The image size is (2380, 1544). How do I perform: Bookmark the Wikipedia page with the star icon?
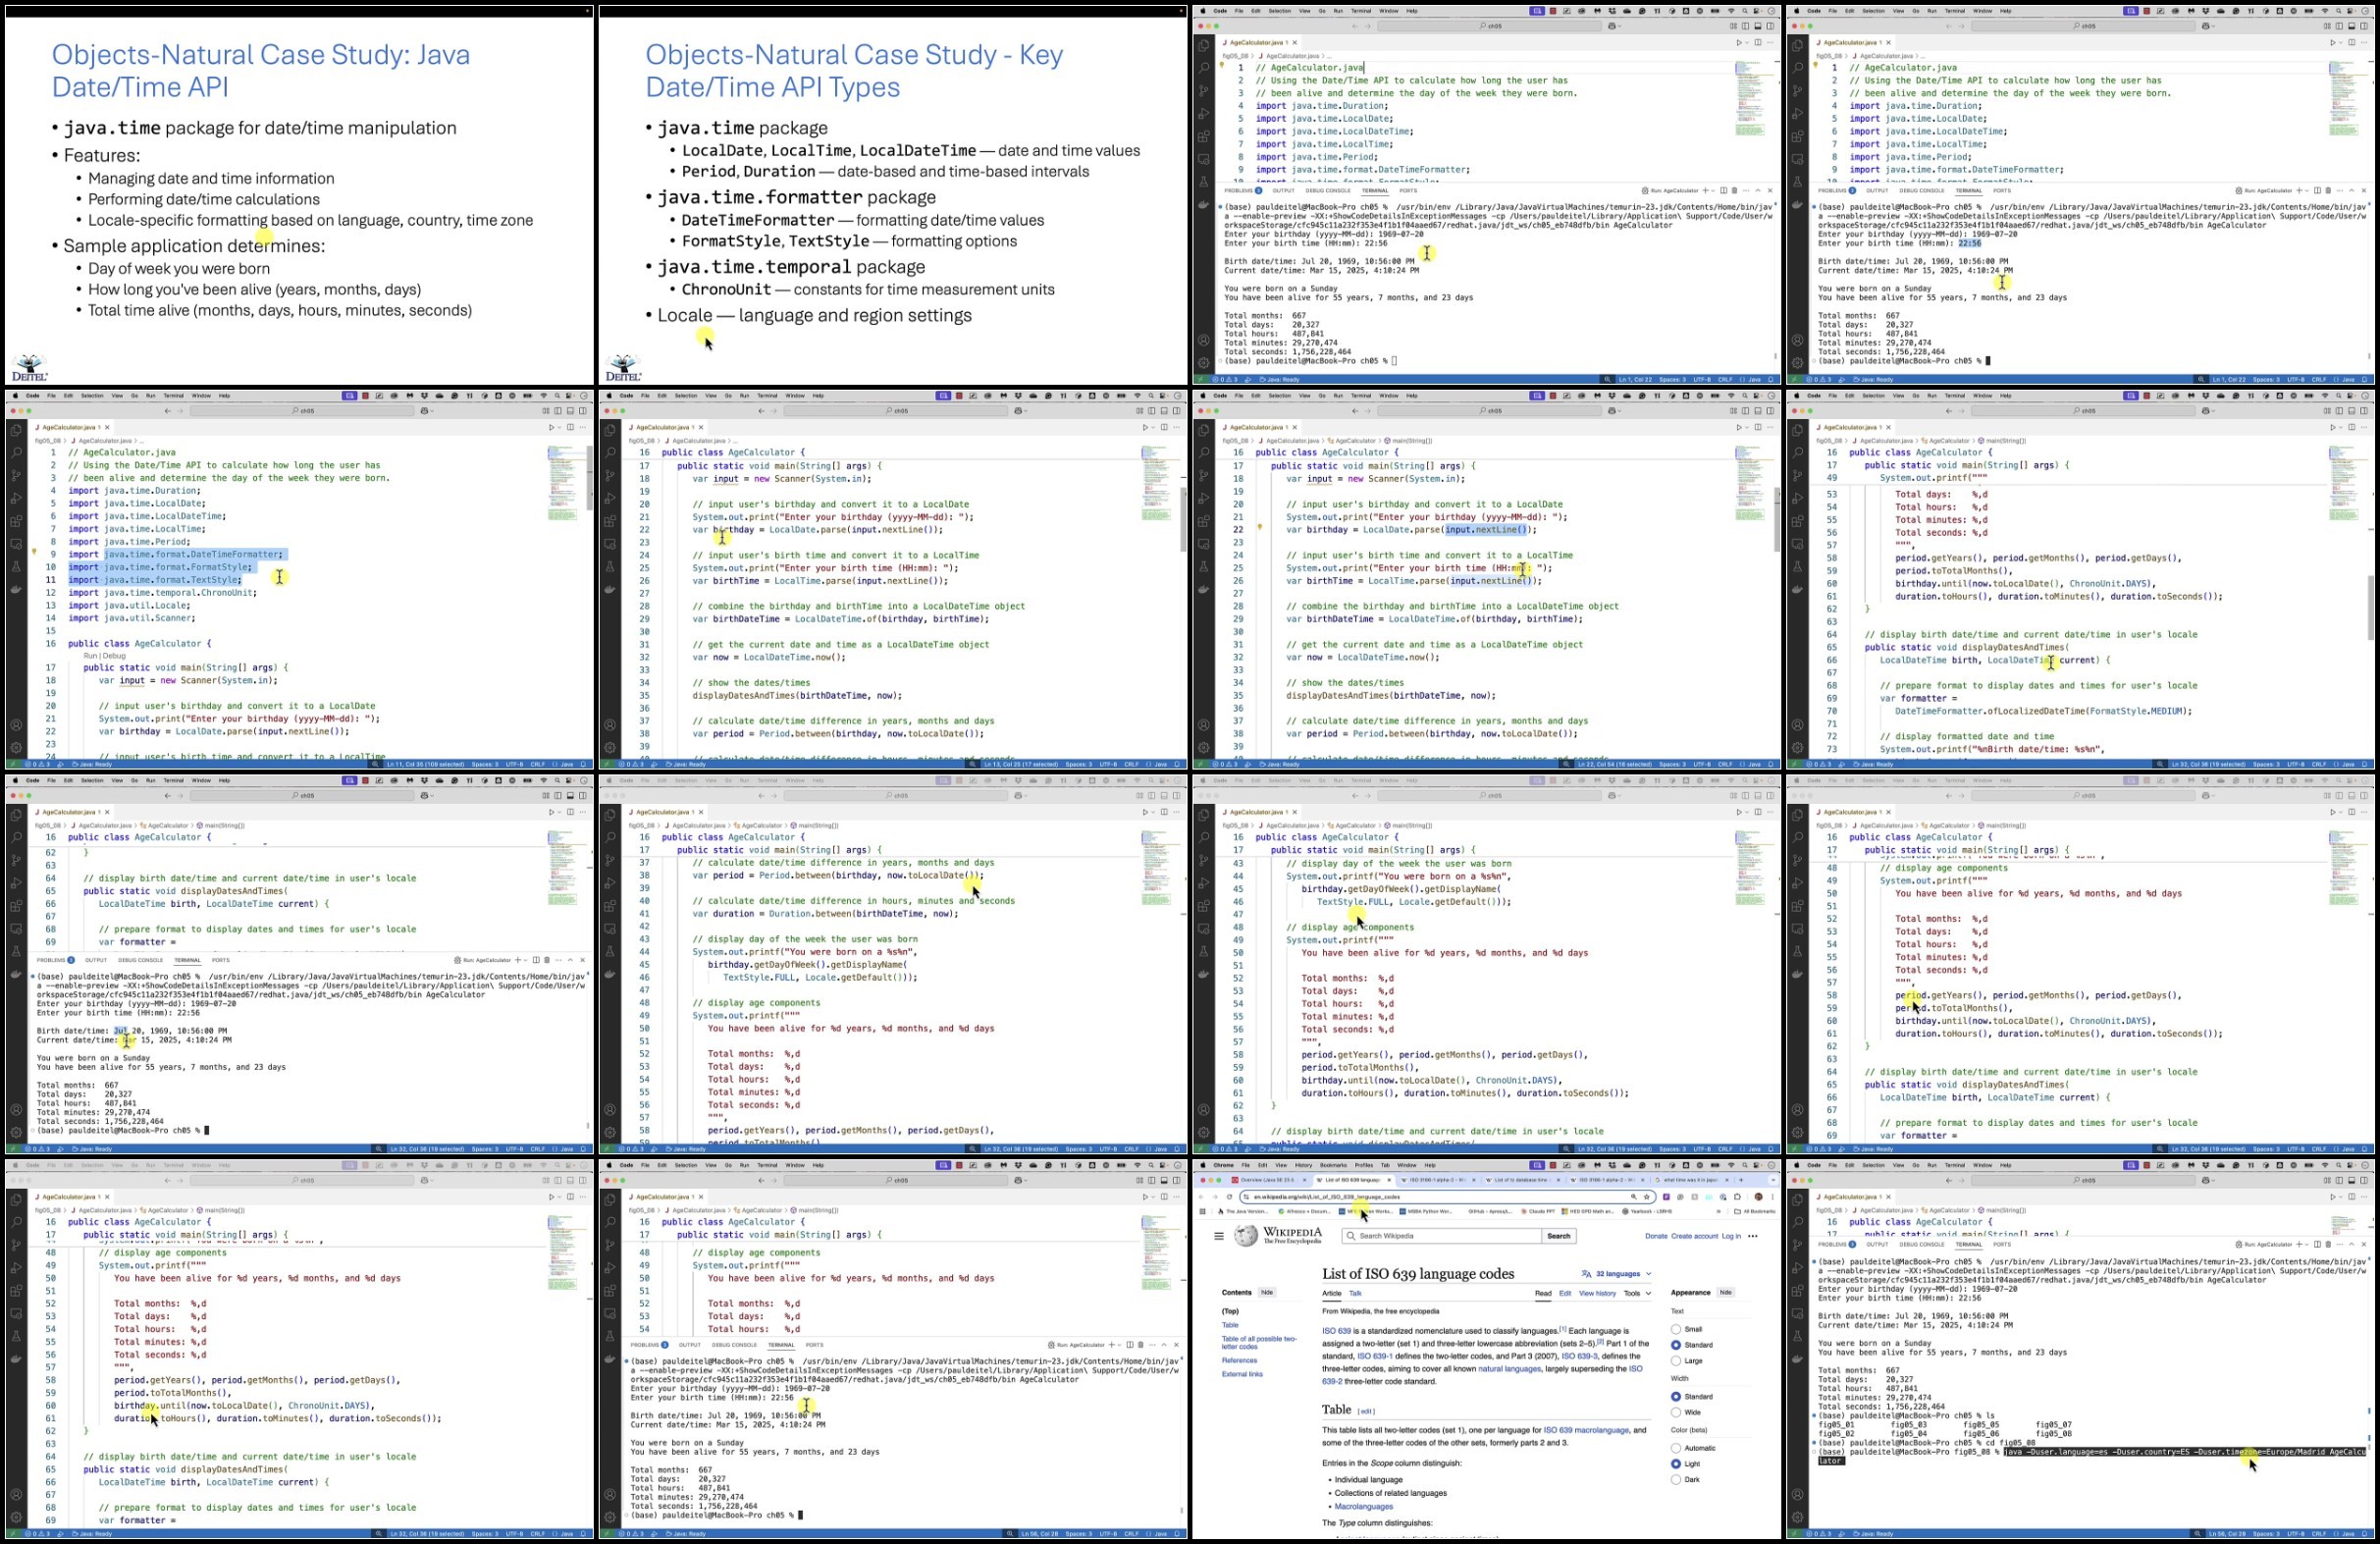coord(1647,1197)
